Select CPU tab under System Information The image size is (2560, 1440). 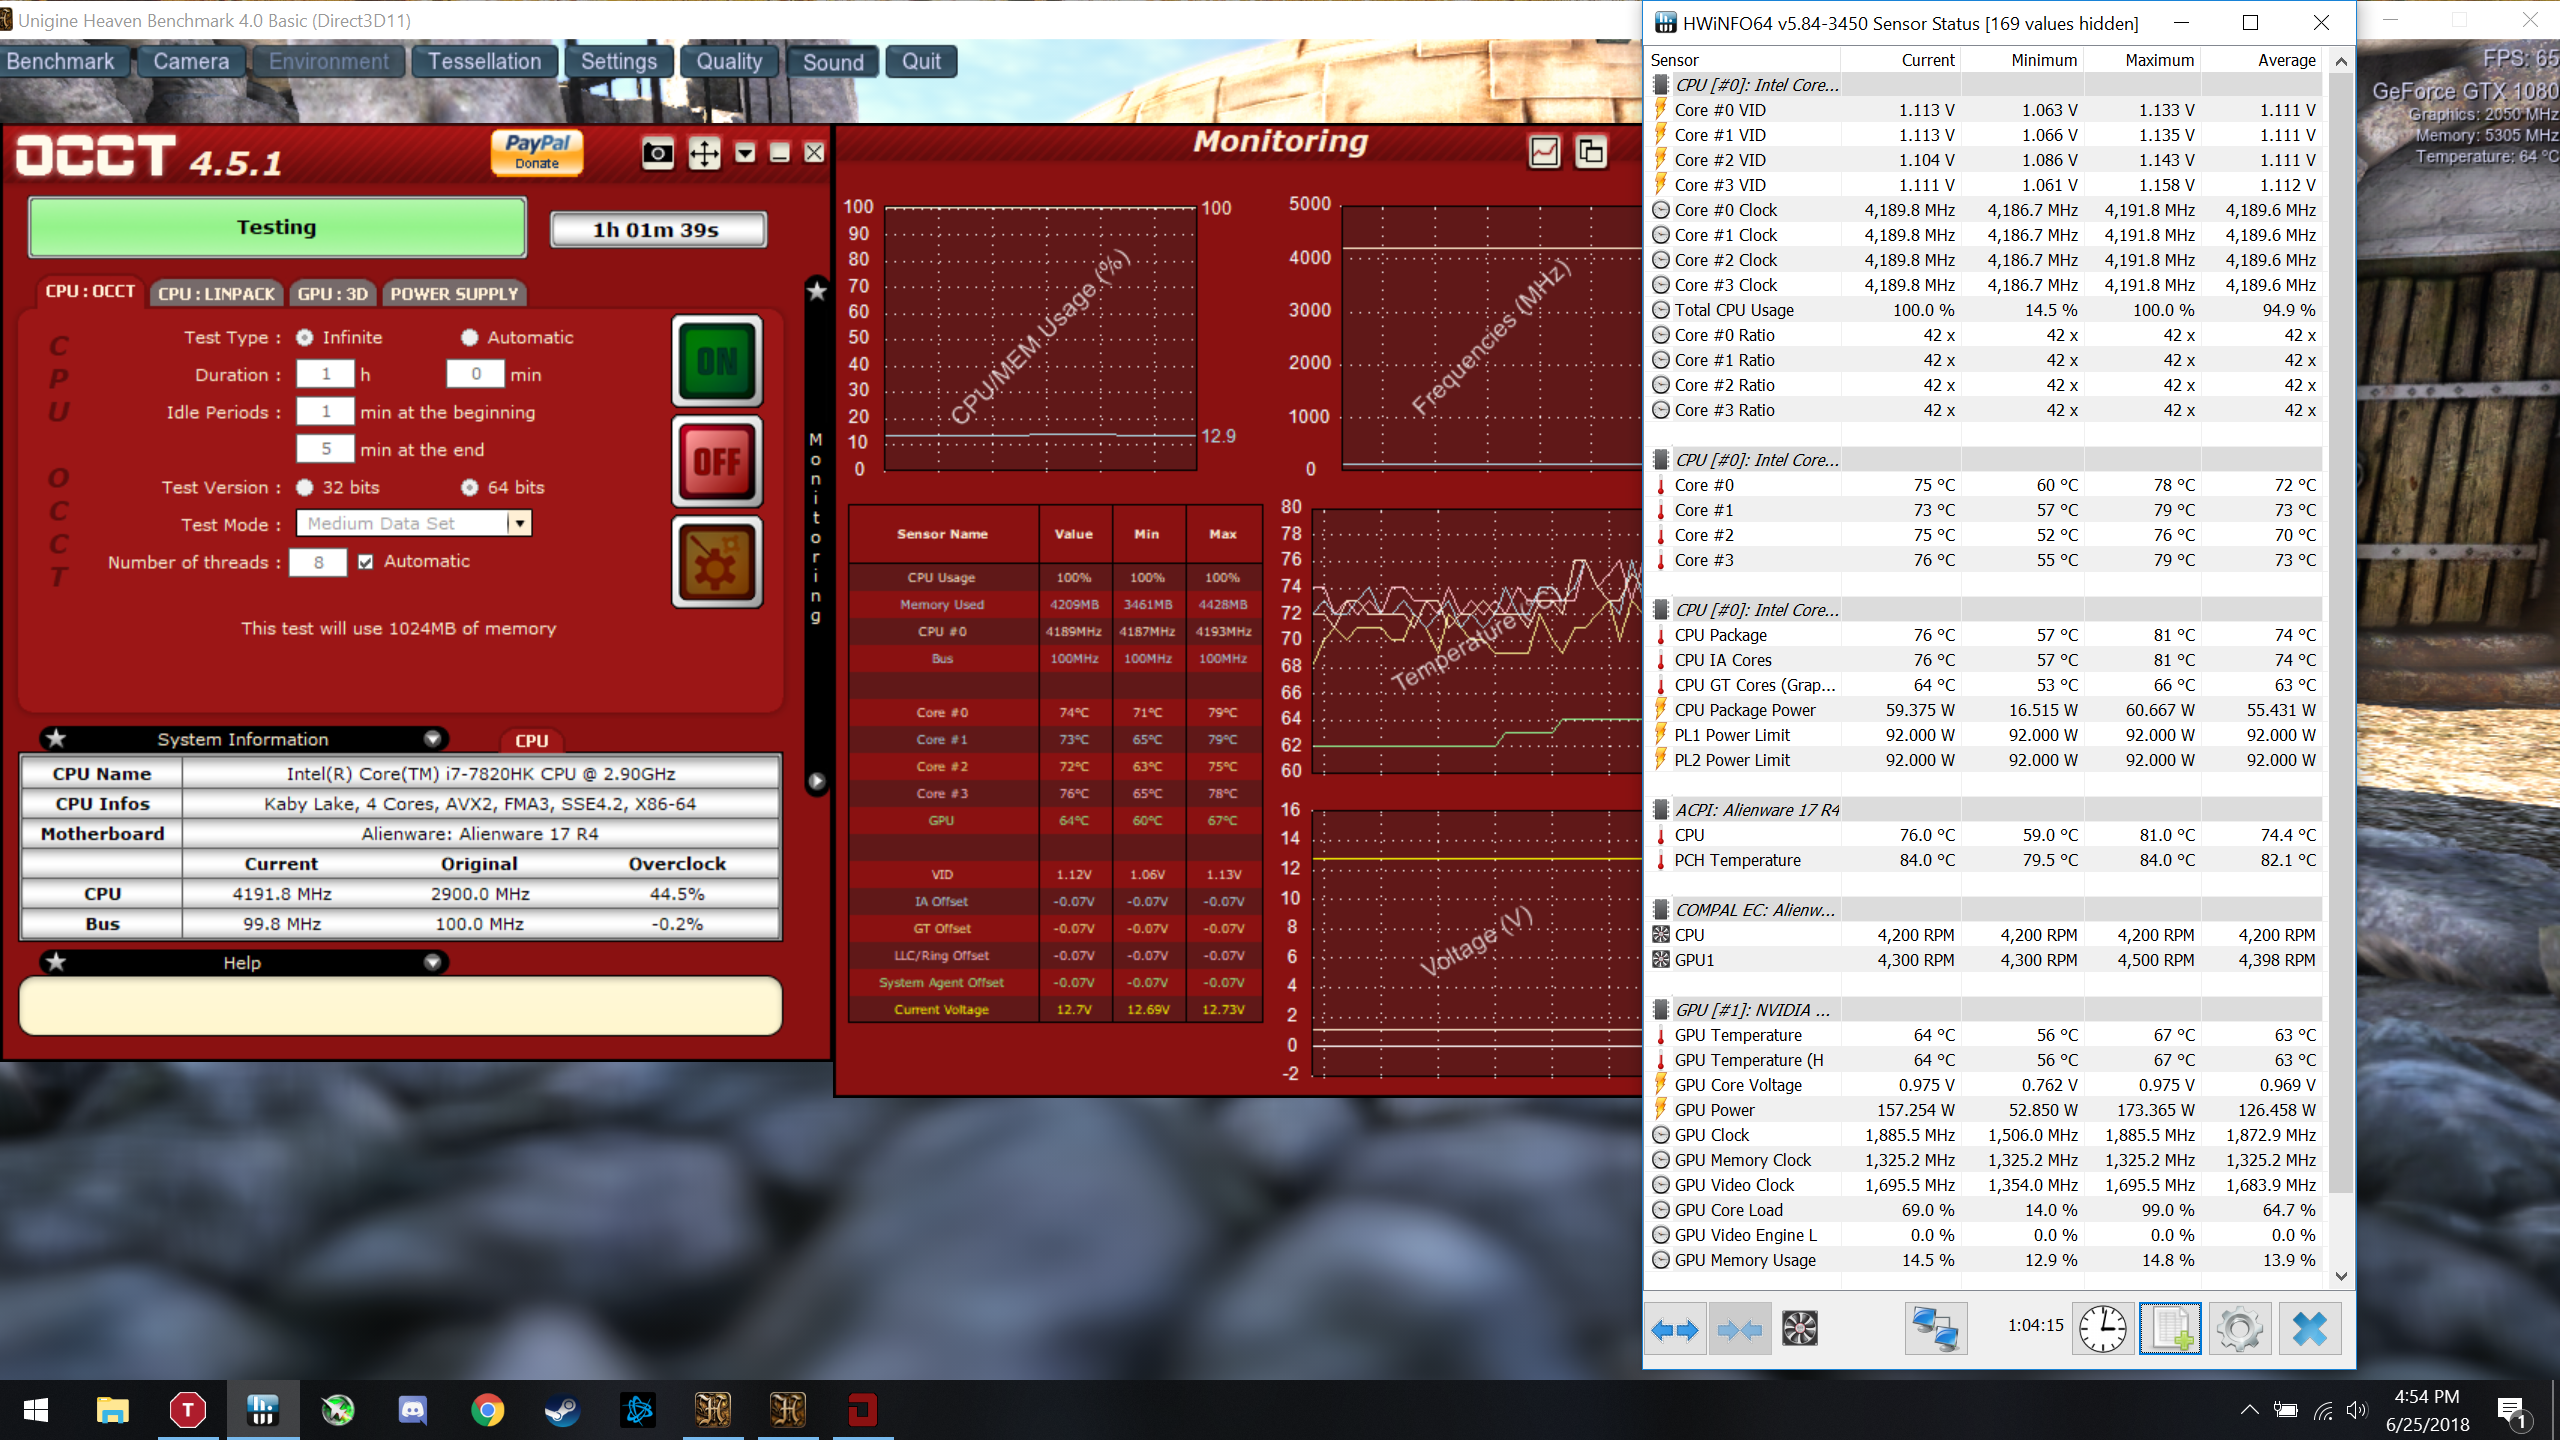tap(532, 741)
